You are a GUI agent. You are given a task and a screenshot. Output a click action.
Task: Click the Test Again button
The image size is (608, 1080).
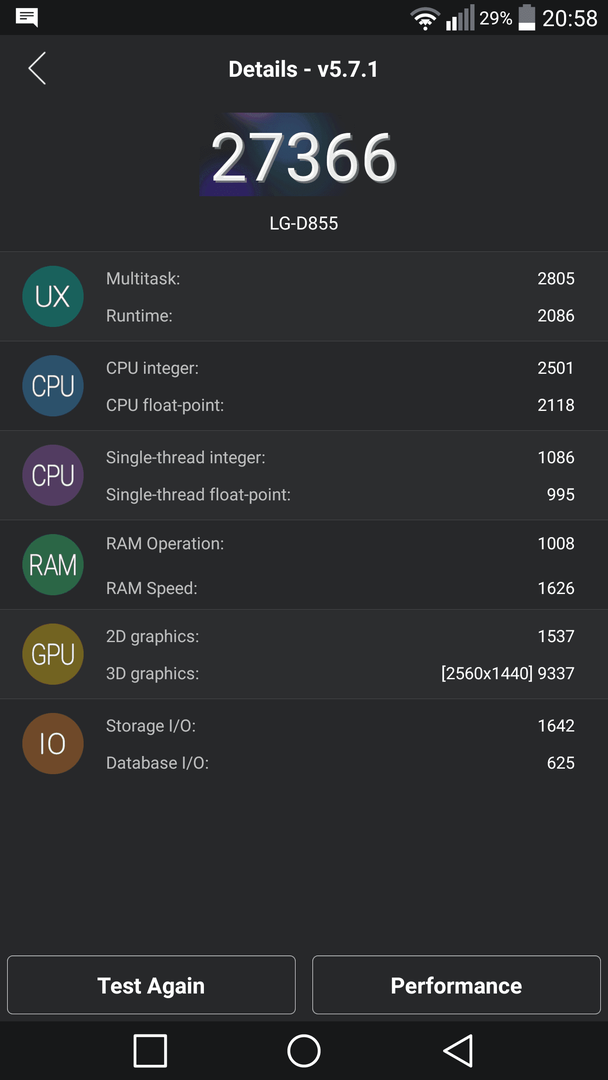pos(151,985)
